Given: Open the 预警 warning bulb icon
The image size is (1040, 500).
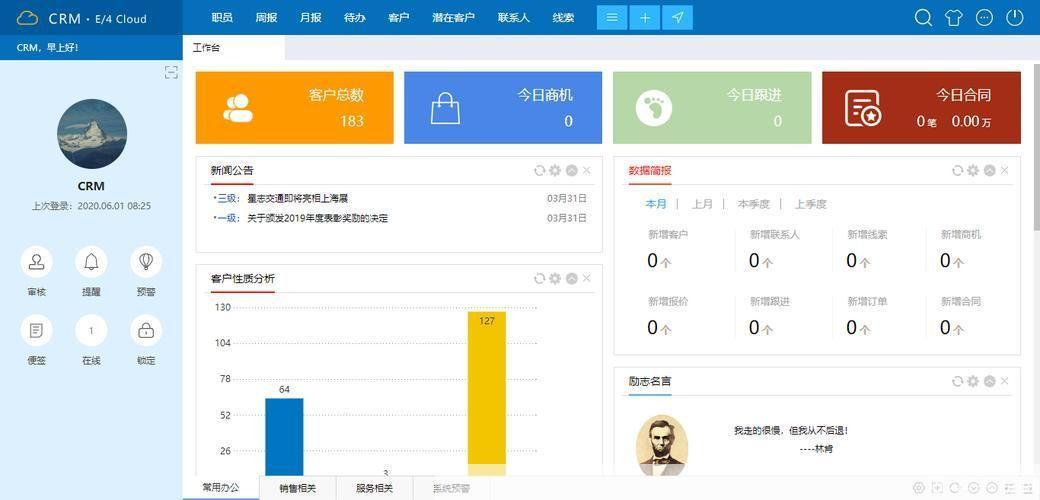Looking at the screenshot, I should [146, 261].
